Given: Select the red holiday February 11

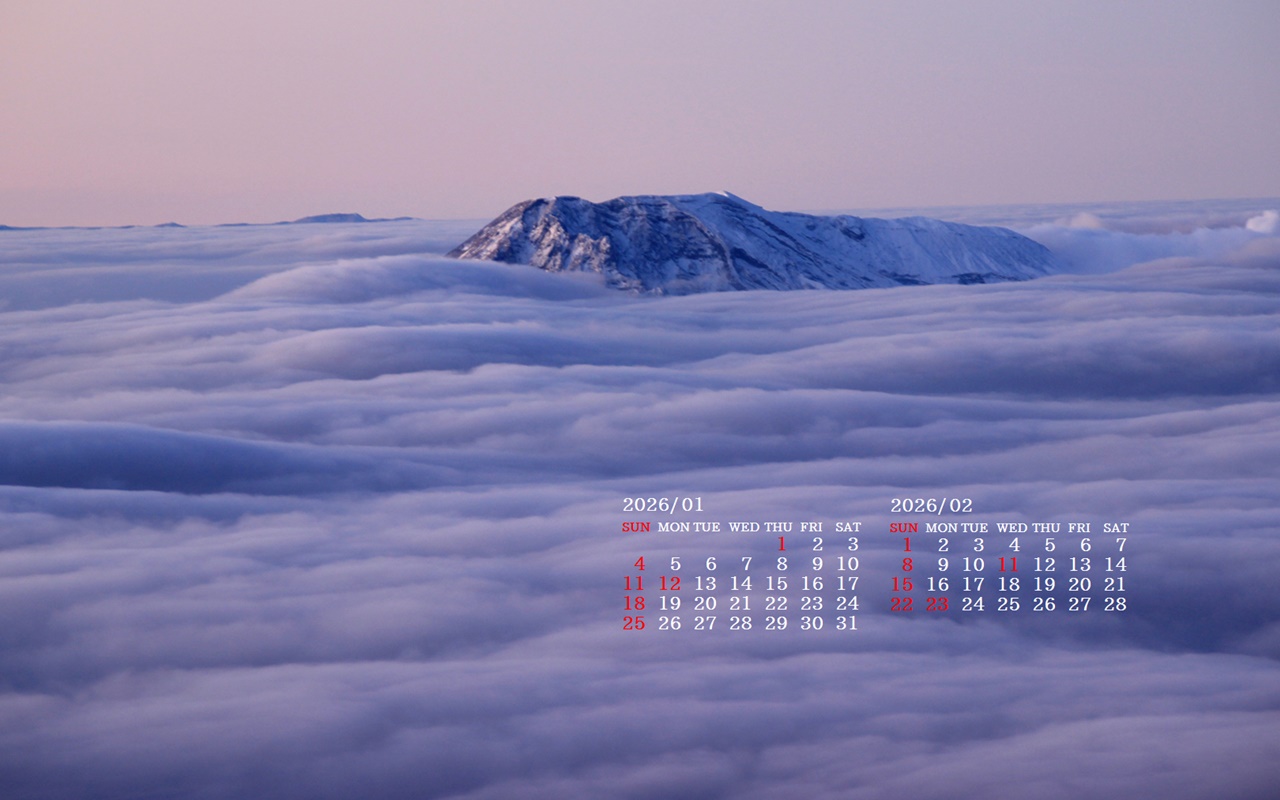Looking at the screenshot, I should point(1008,564).
